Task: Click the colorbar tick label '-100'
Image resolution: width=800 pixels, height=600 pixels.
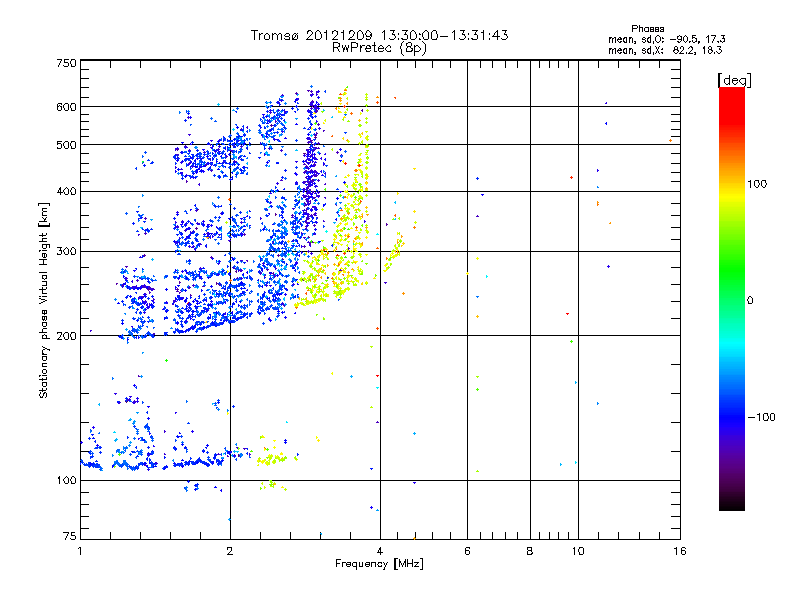Action: (x=761, y=417)
